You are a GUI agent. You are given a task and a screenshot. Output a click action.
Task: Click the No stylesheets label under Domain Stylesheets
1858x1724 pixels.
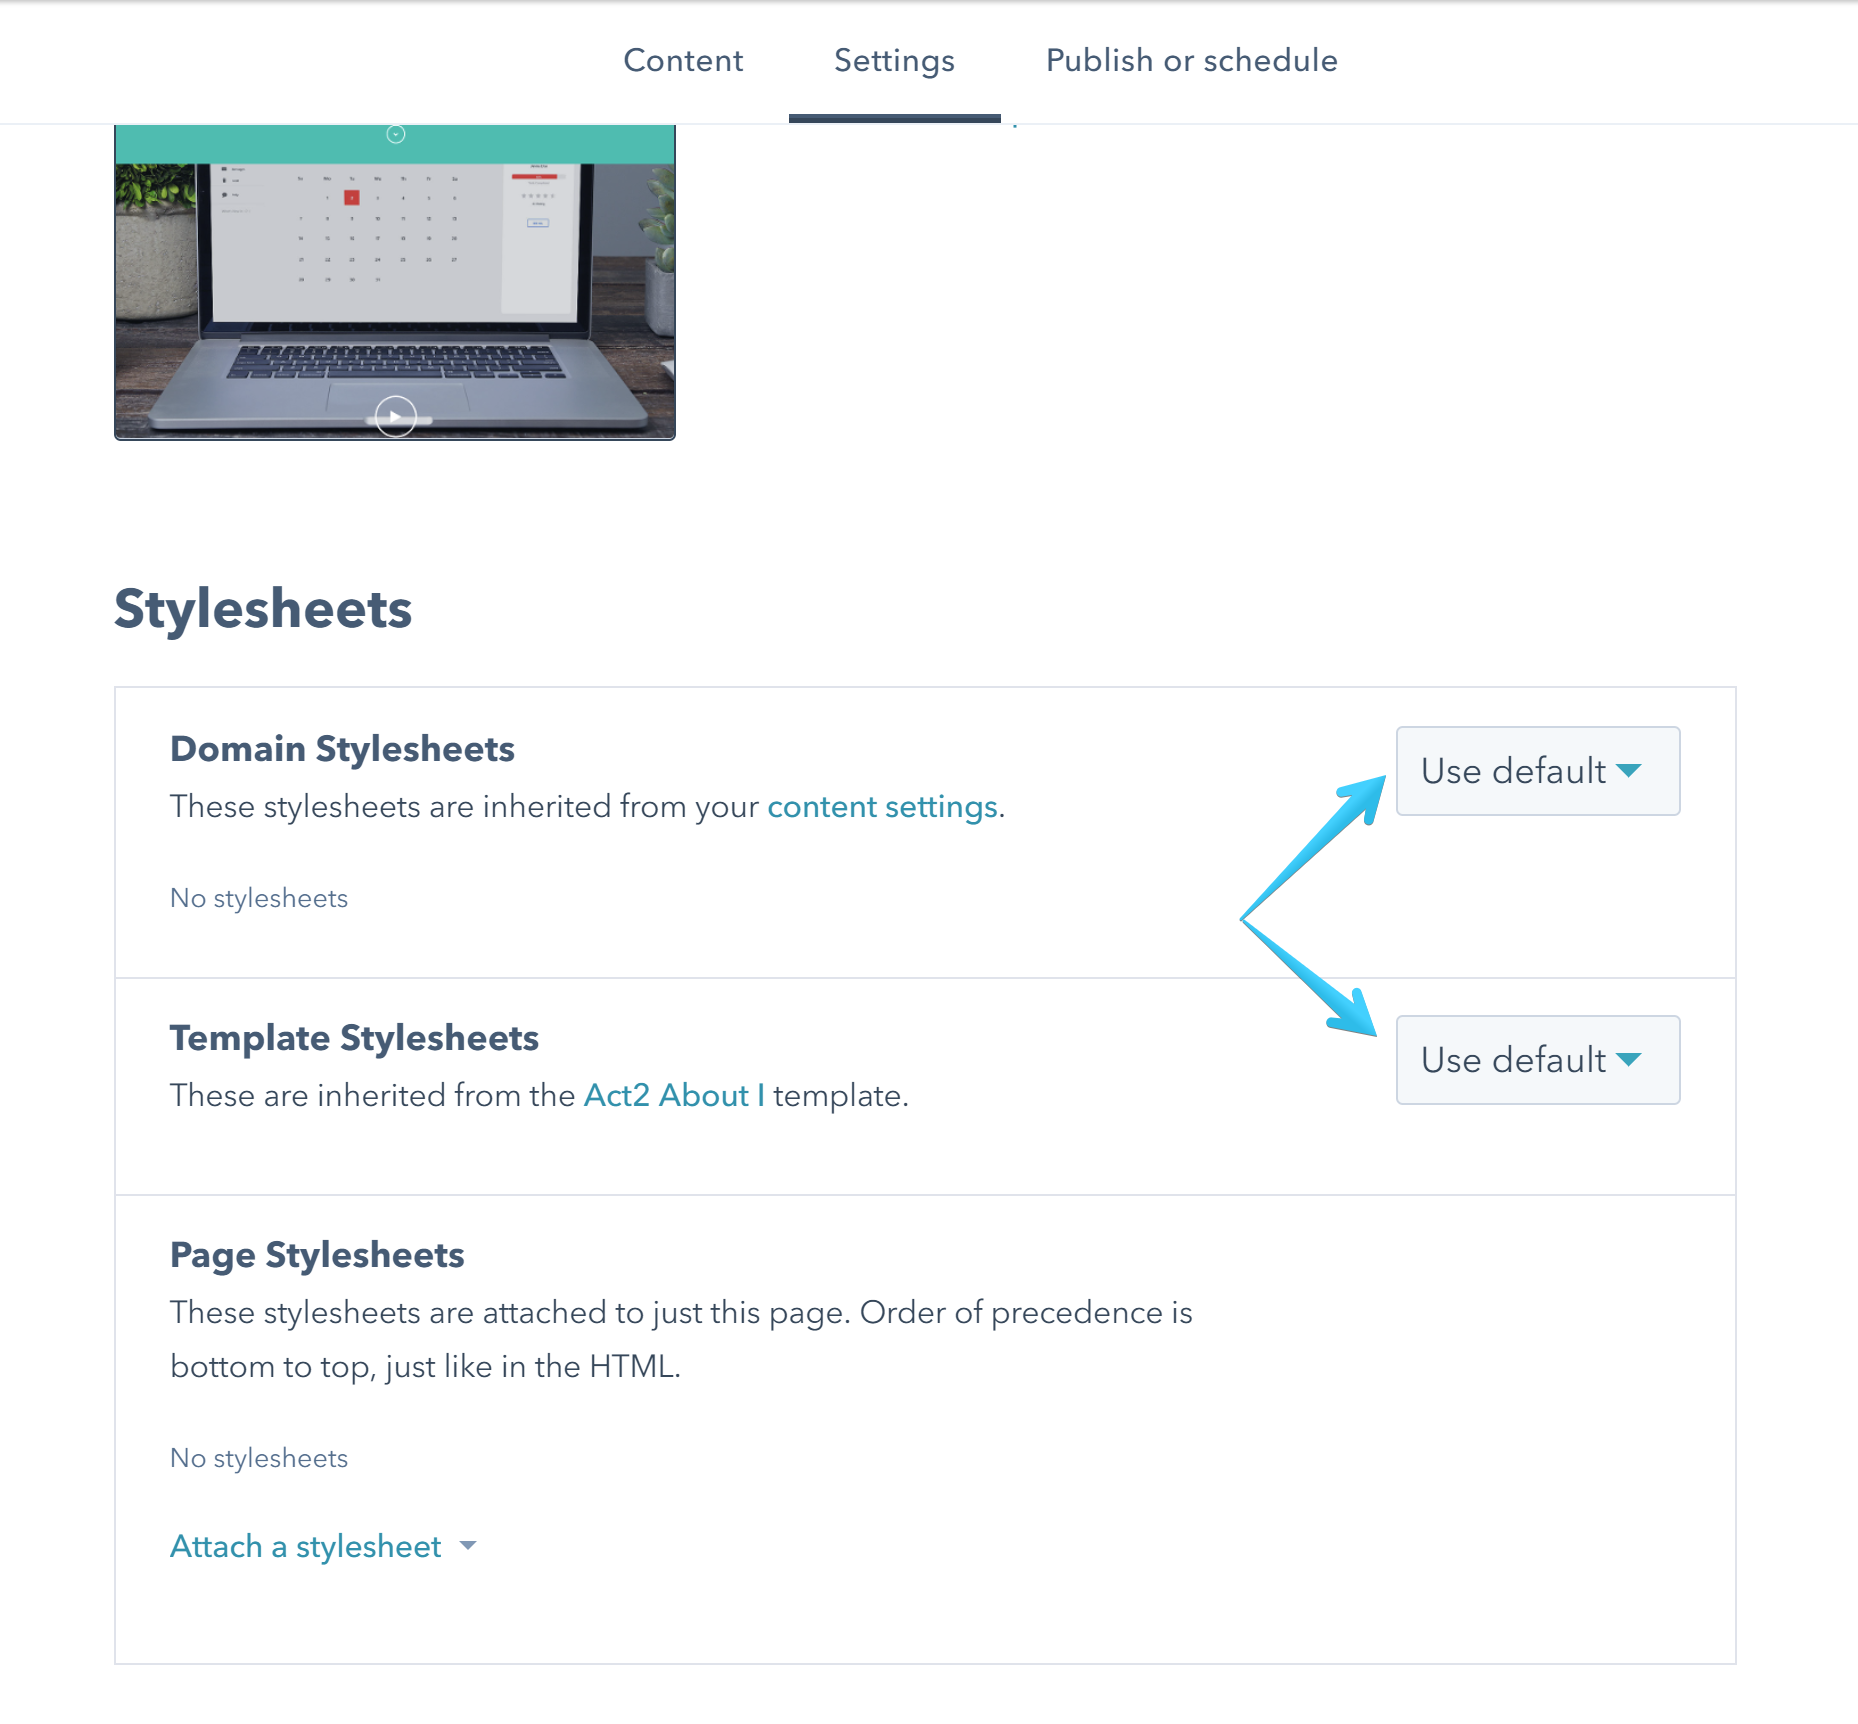(258, 897)
